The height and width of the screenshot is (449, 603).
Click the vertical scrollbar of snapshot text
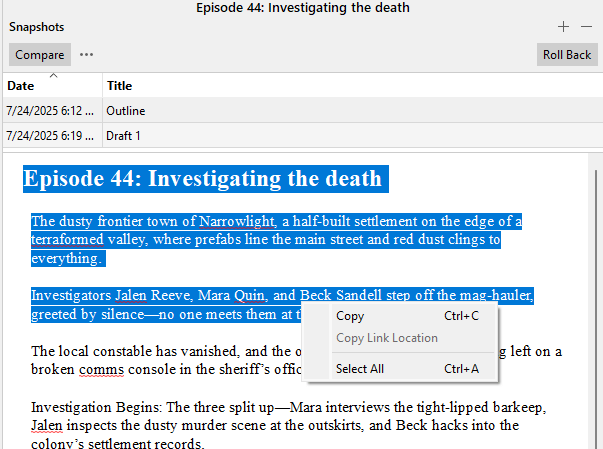pos(595,300)
